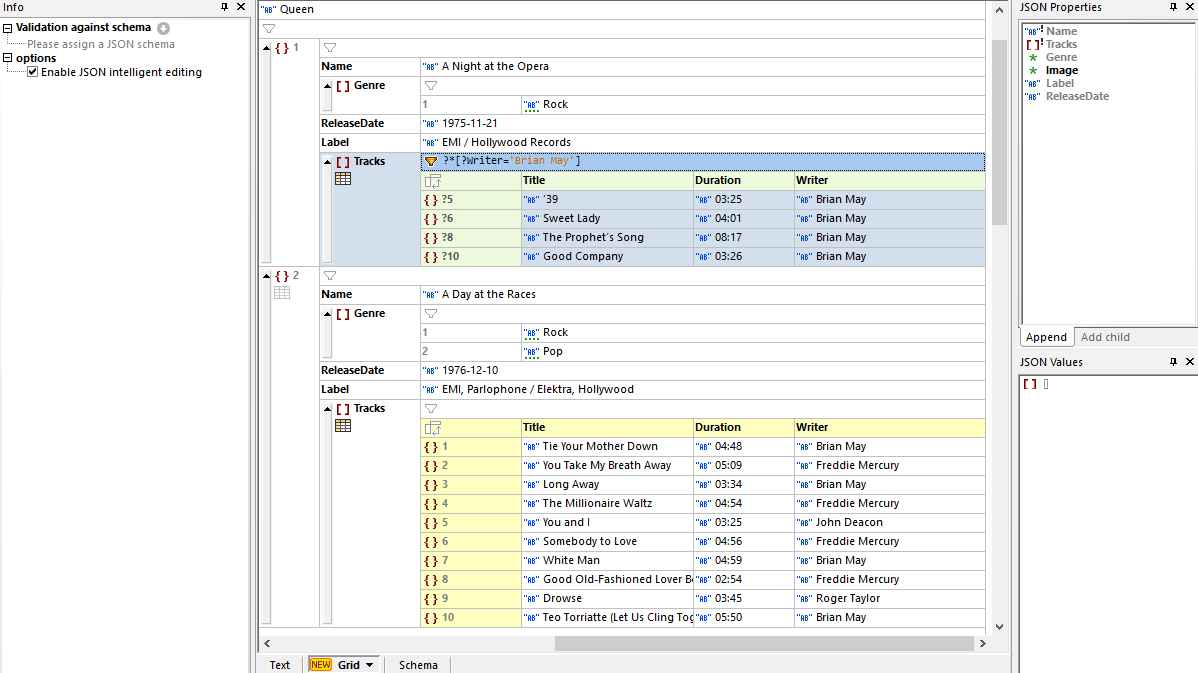Collapse album object 1 with its triangle
1198x673 pixels.
[x=266, y=47]
